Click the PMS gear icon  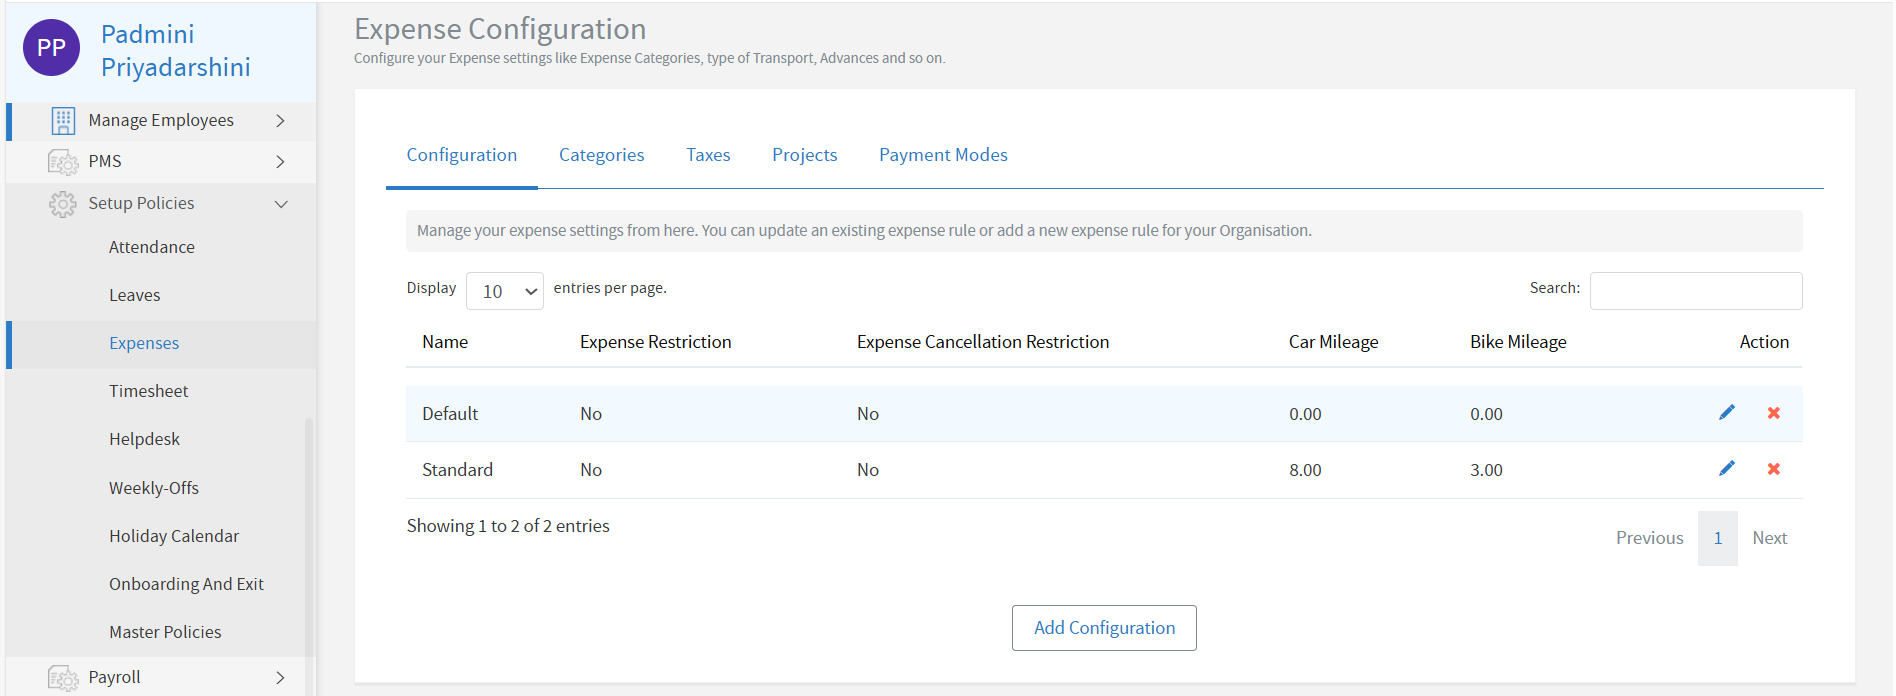coord(63,162)
